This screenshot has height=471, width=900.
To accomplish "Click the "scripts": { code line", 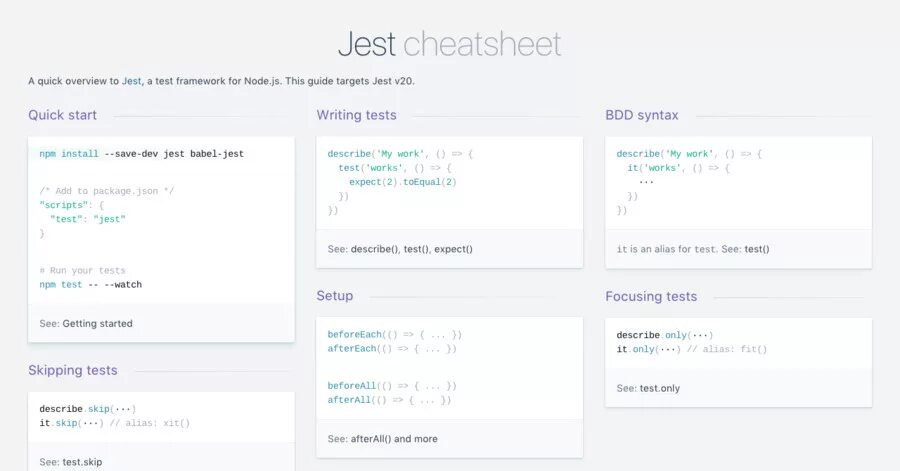I will click(72, 205).
